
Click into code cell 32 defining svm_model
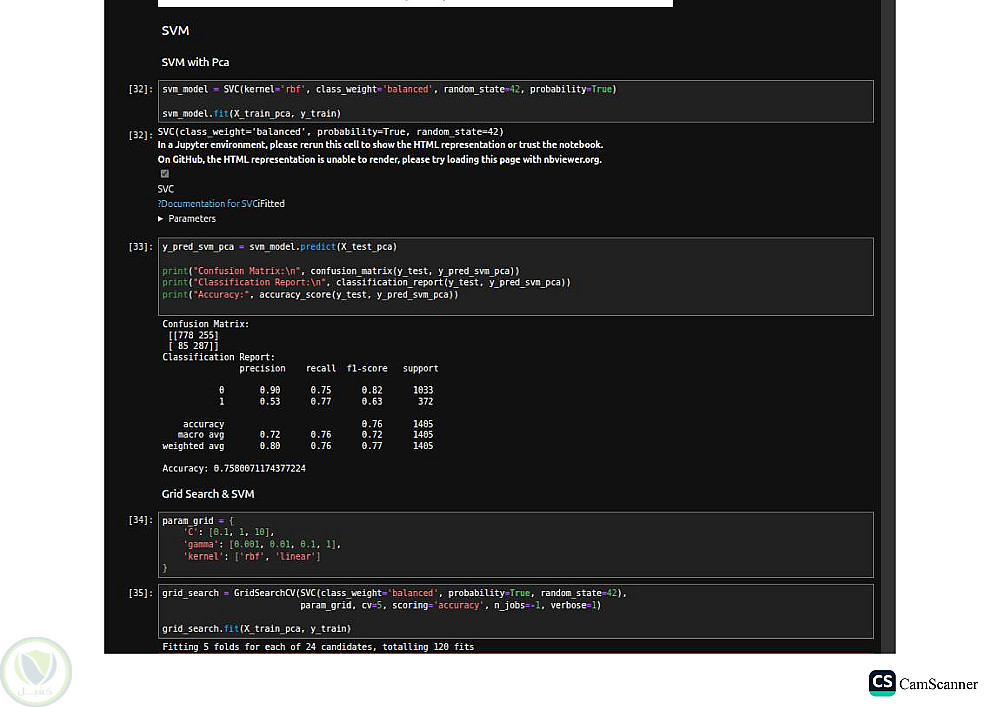[515, 101]
